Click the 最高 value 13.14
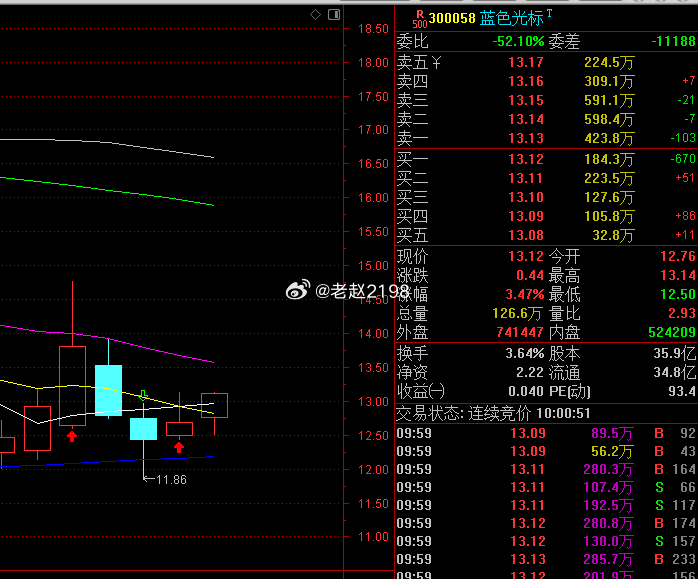The width and height of the screenshot is (698, 579). click(678, 275)
